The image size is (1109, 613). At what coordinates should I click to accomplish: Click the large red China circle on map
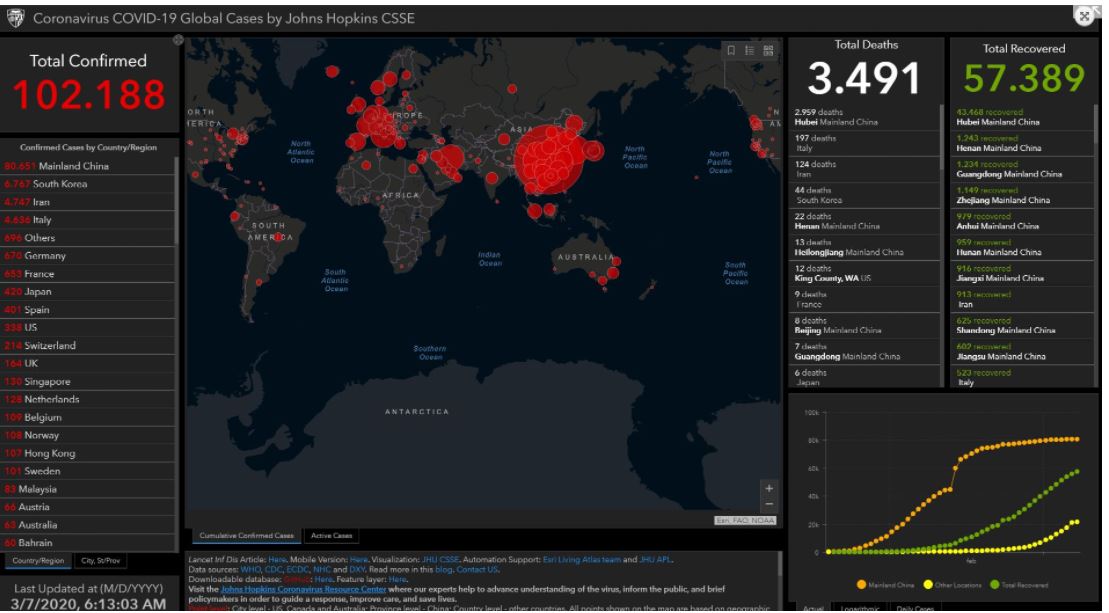coord(550,159)
